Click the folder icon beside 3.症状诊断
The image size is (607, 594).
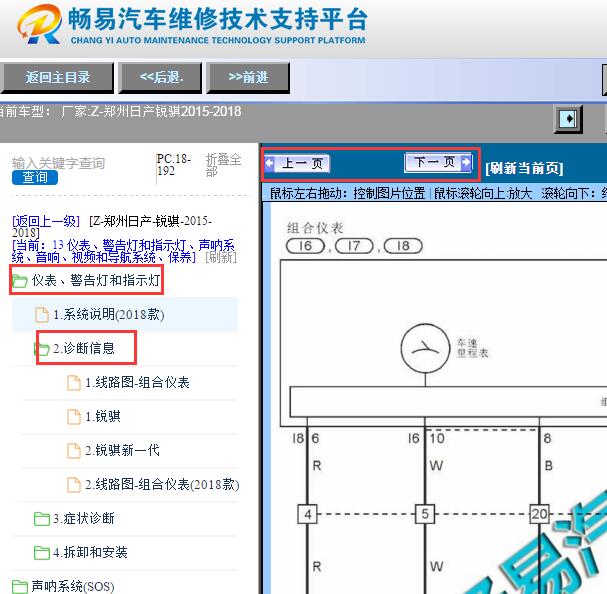(42, 519)
